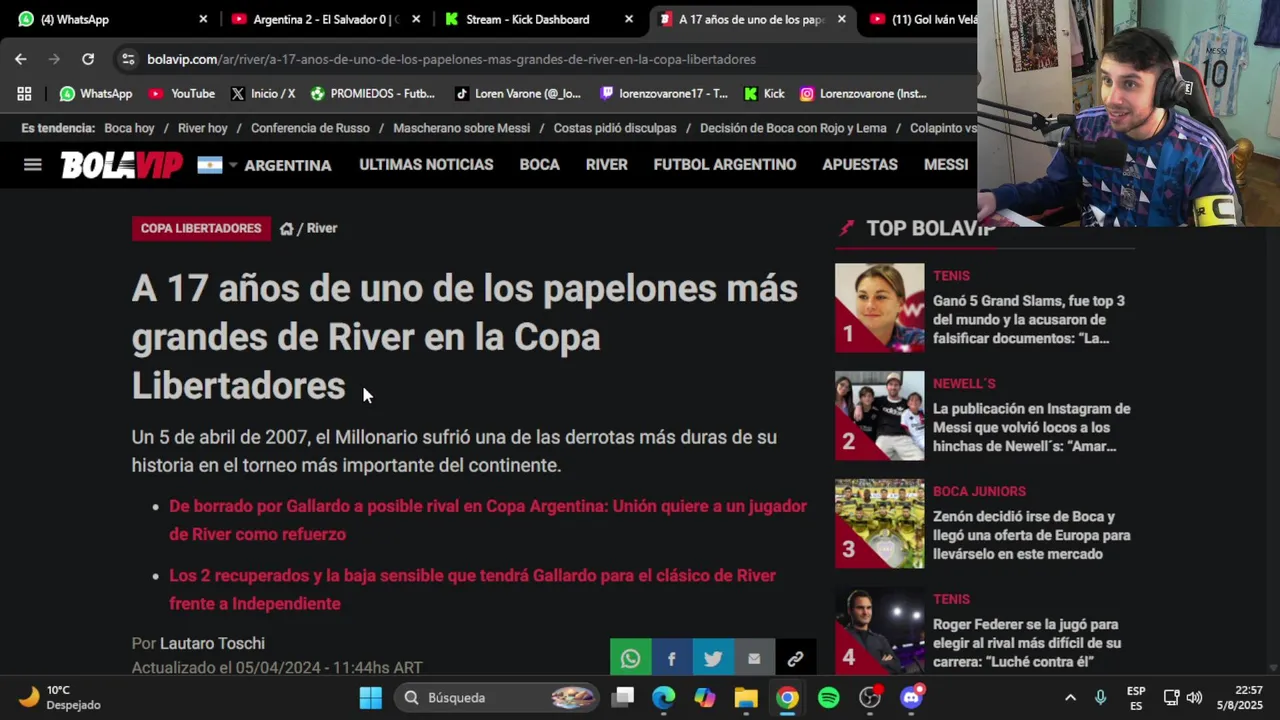Open Zenón Boca Juniors story thumbnail

coord(879,523)
